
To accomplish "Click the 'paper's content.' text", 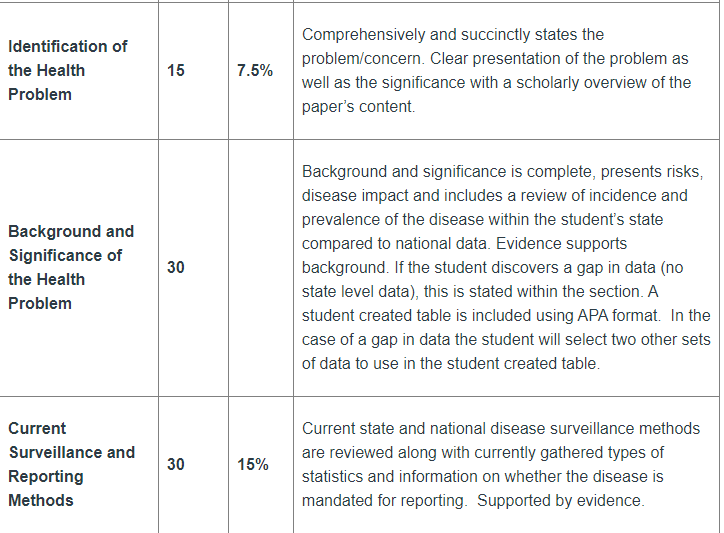I will (358, 106).
